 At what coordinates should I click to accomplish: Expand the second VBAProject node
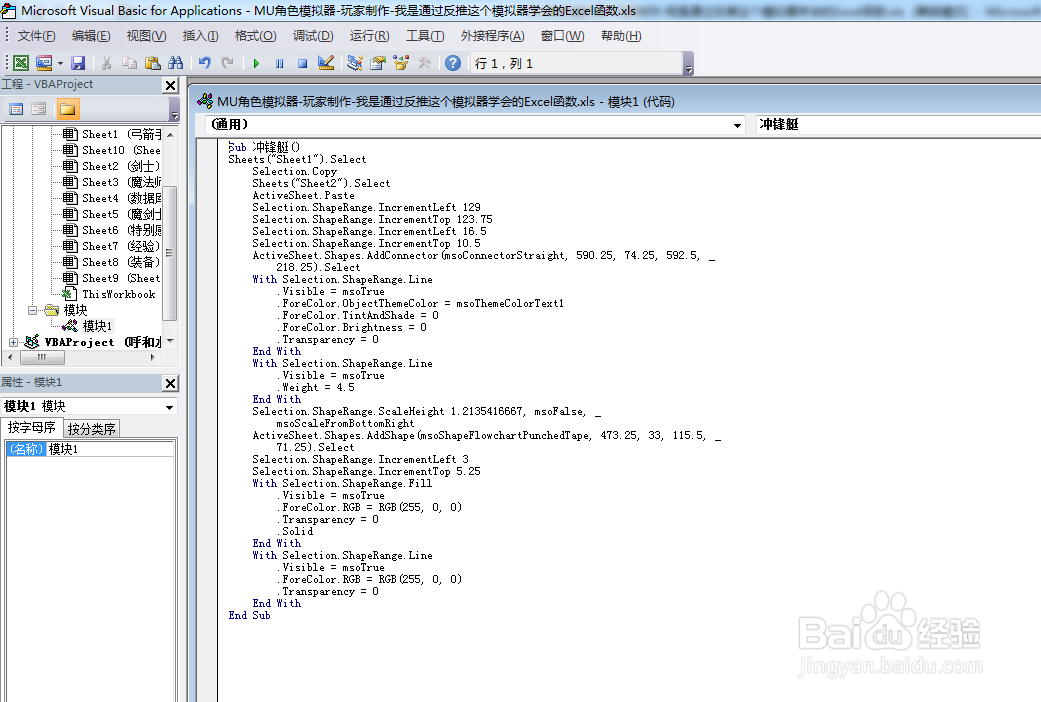[13, 342]
